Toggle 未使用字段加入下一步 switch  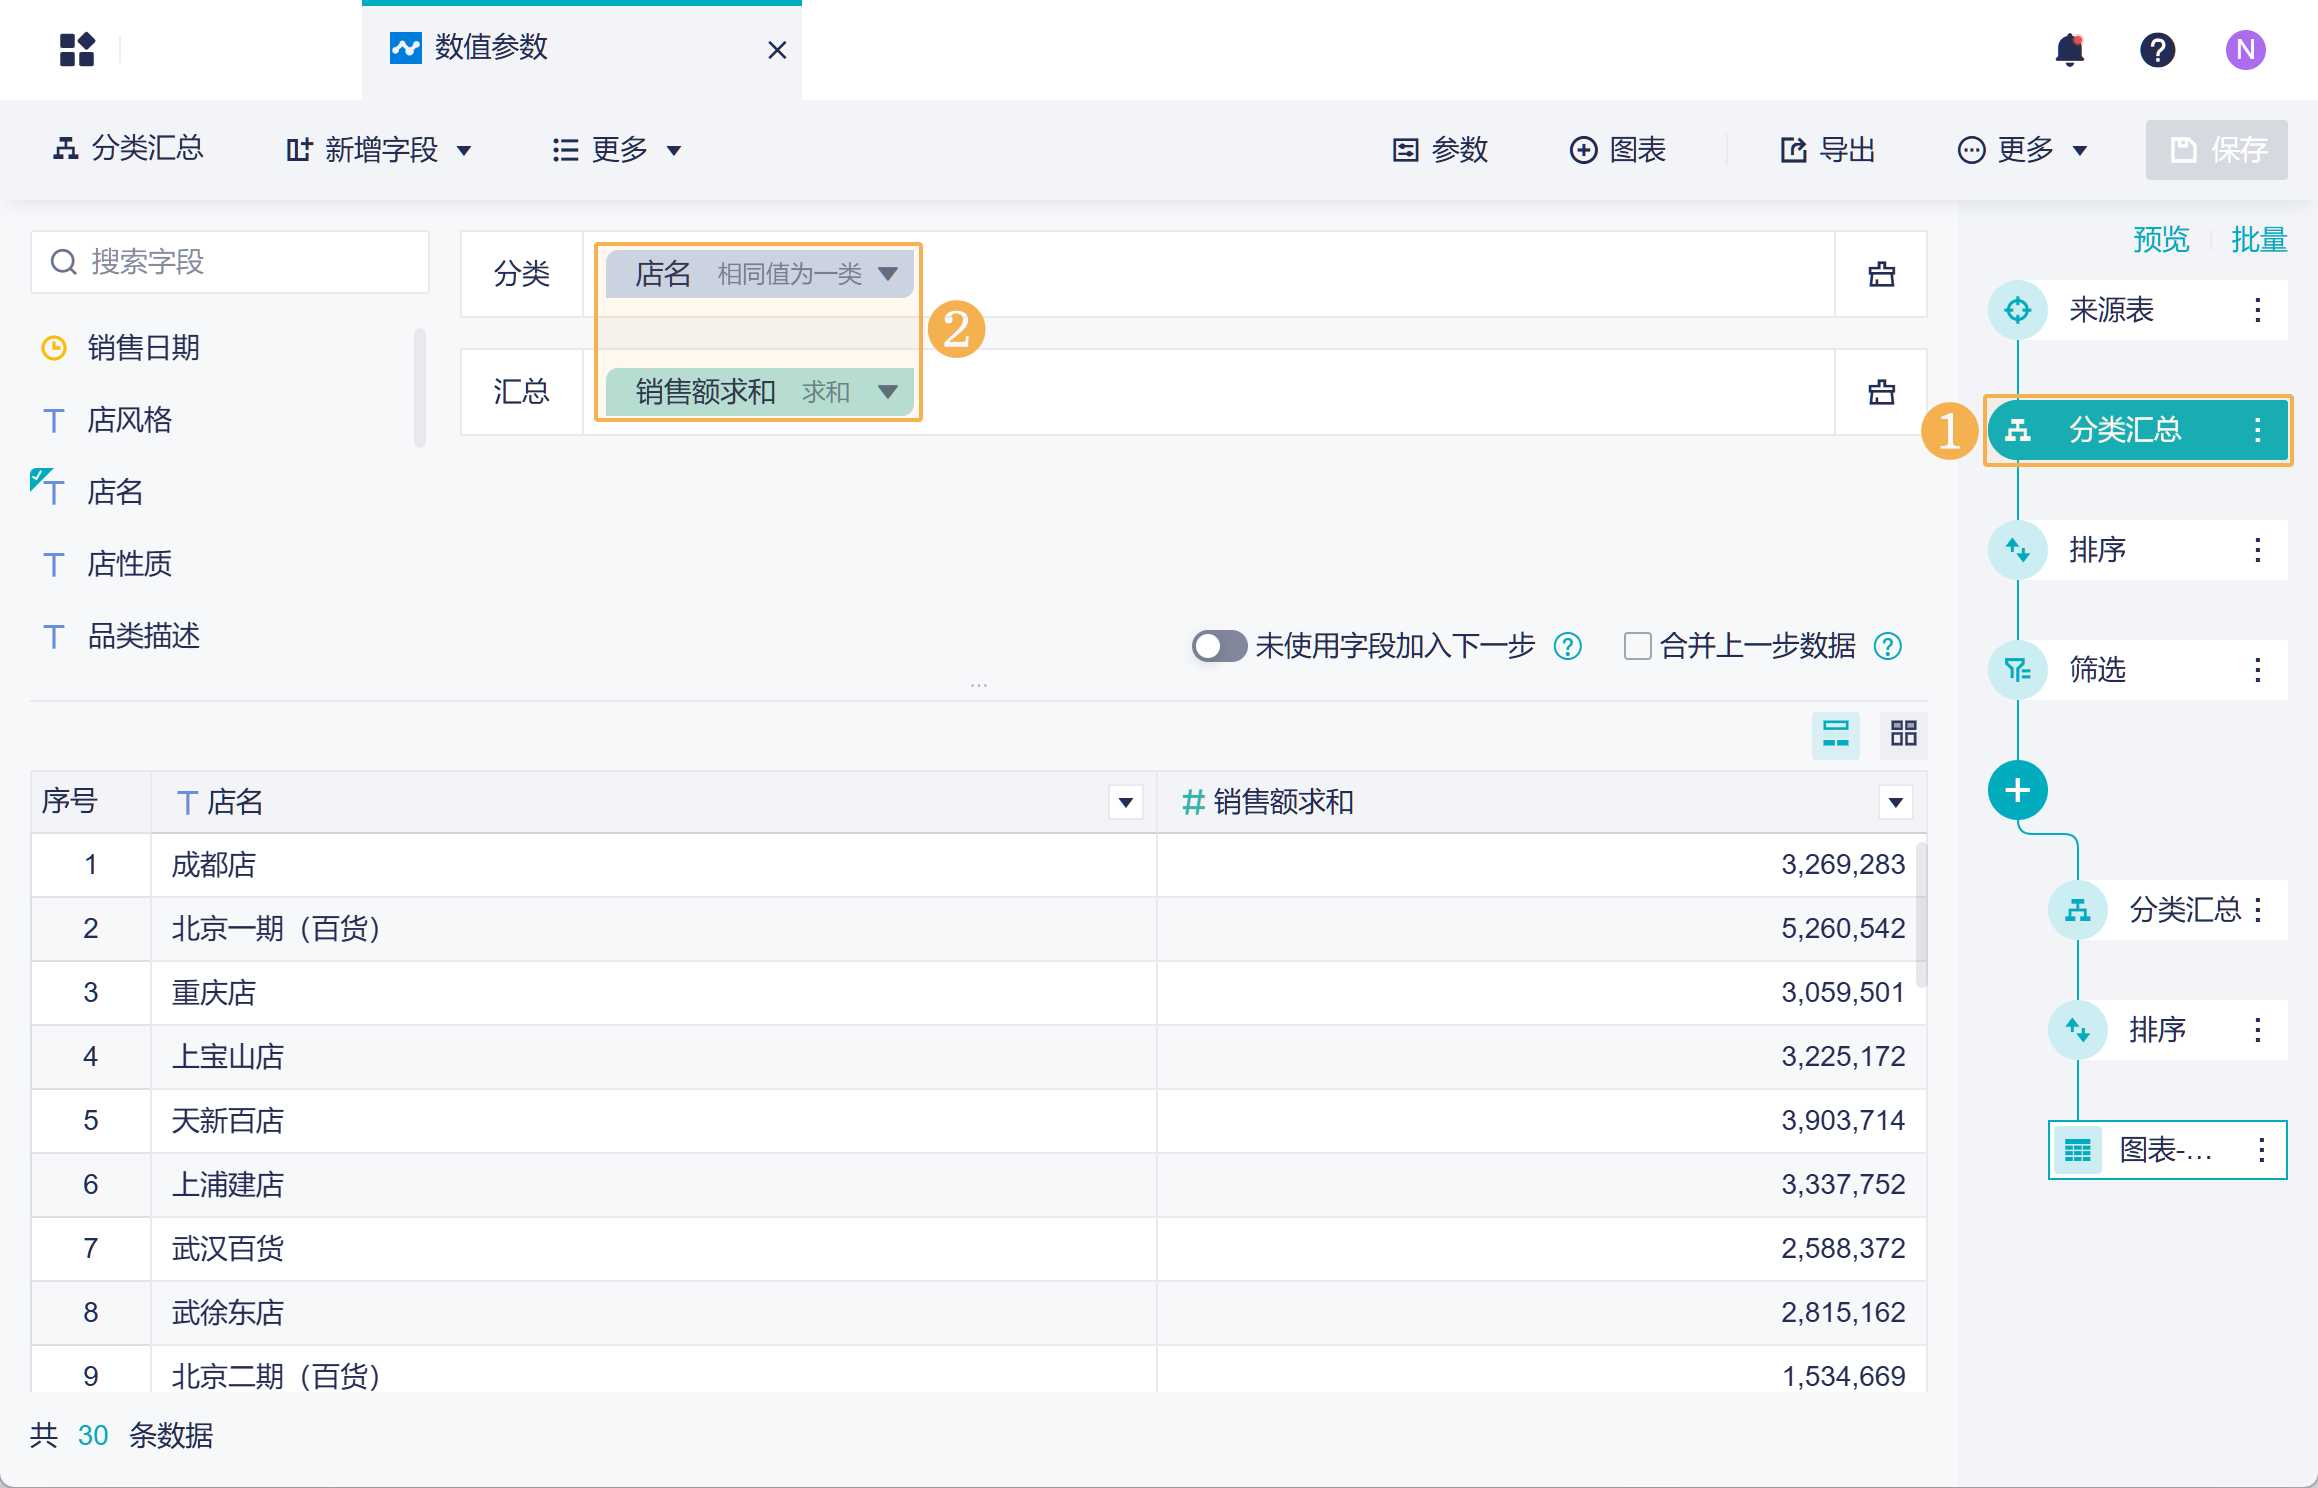pyautogui.click(x=1217, y=646)
